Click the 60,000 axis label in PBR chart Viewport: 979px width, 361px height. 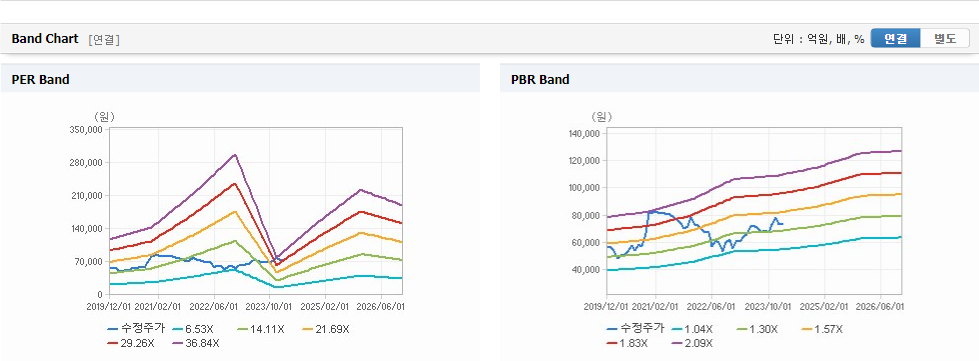point(586,242)
